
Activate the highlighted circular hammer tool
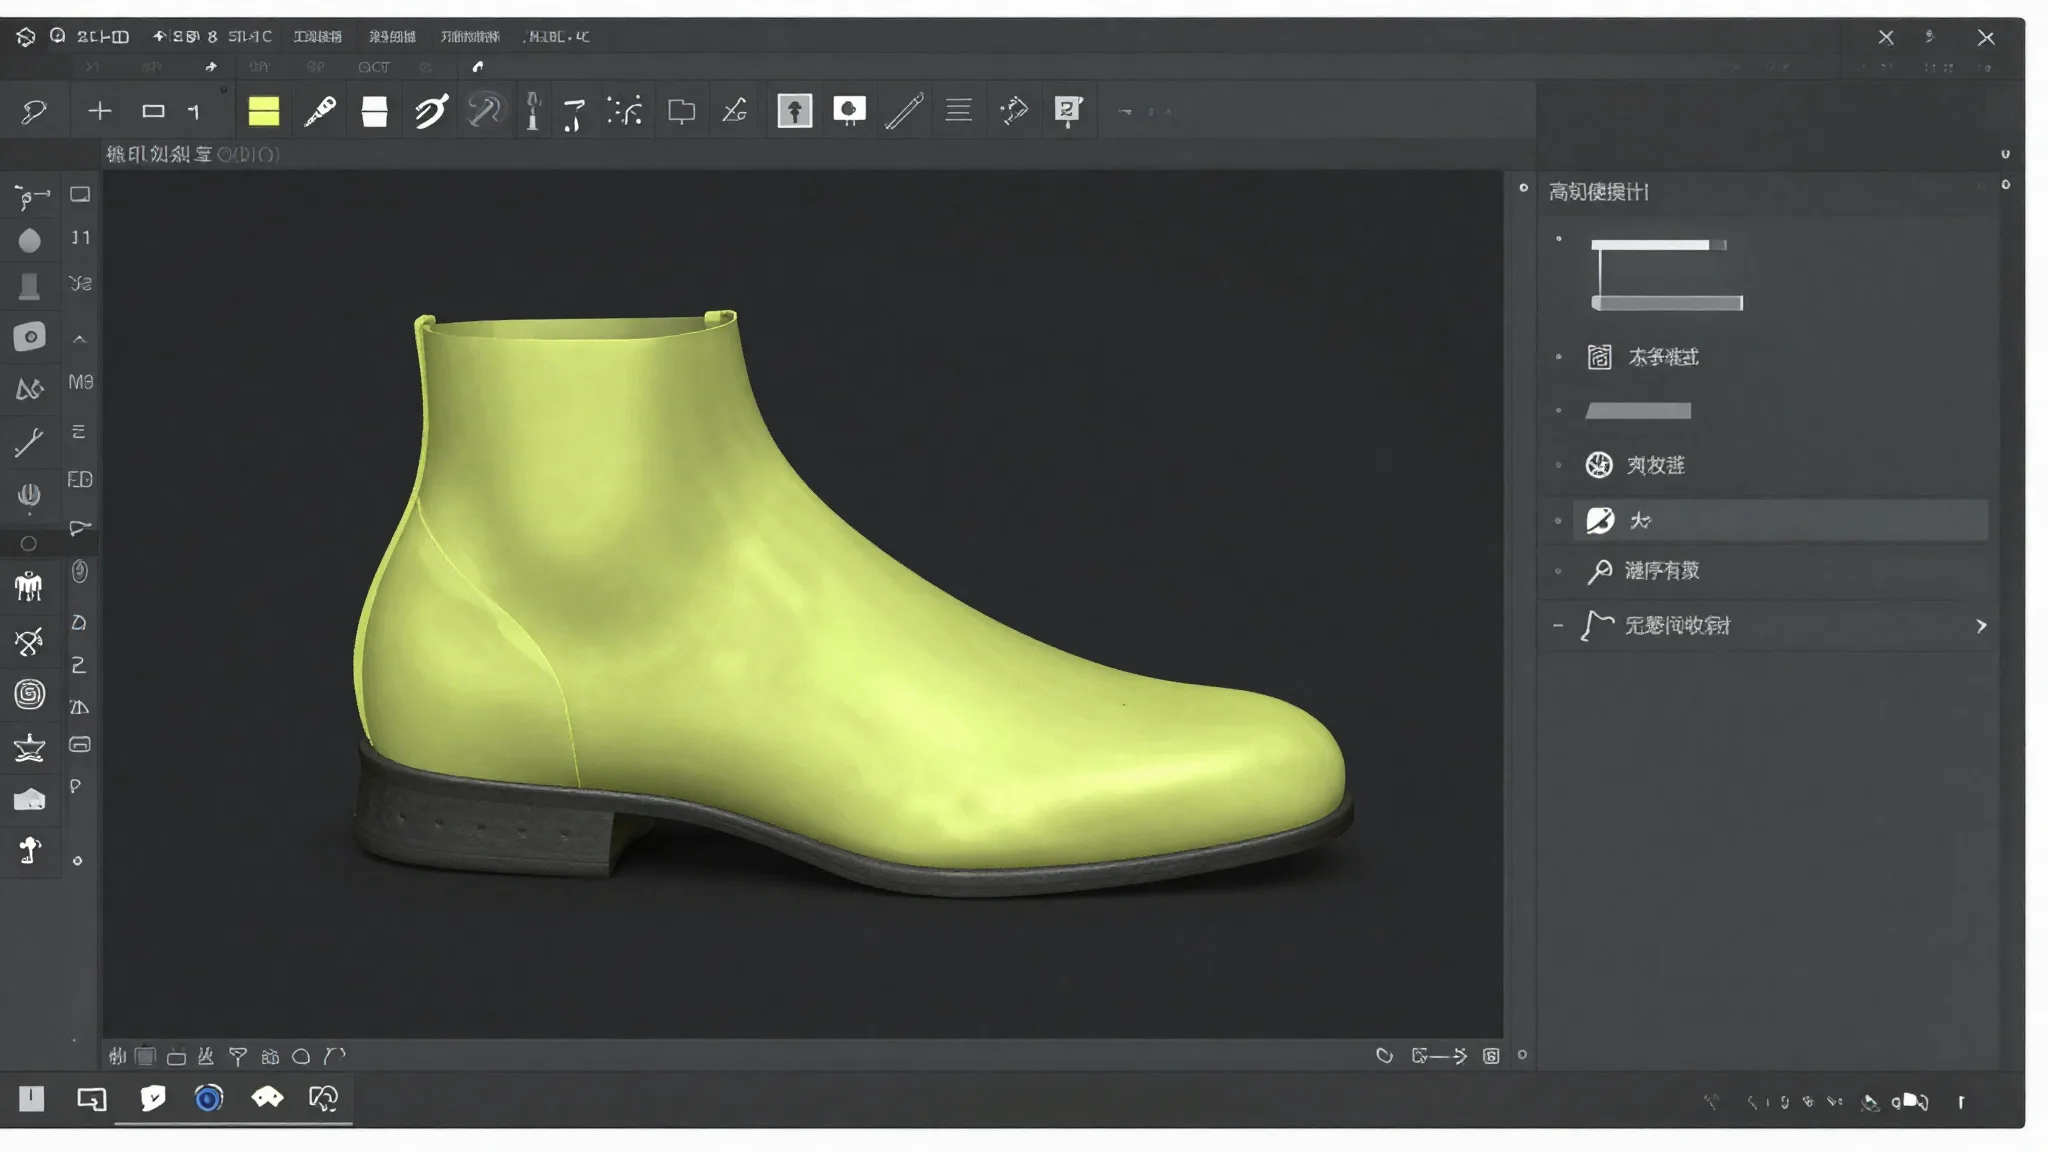coord(485,110)
